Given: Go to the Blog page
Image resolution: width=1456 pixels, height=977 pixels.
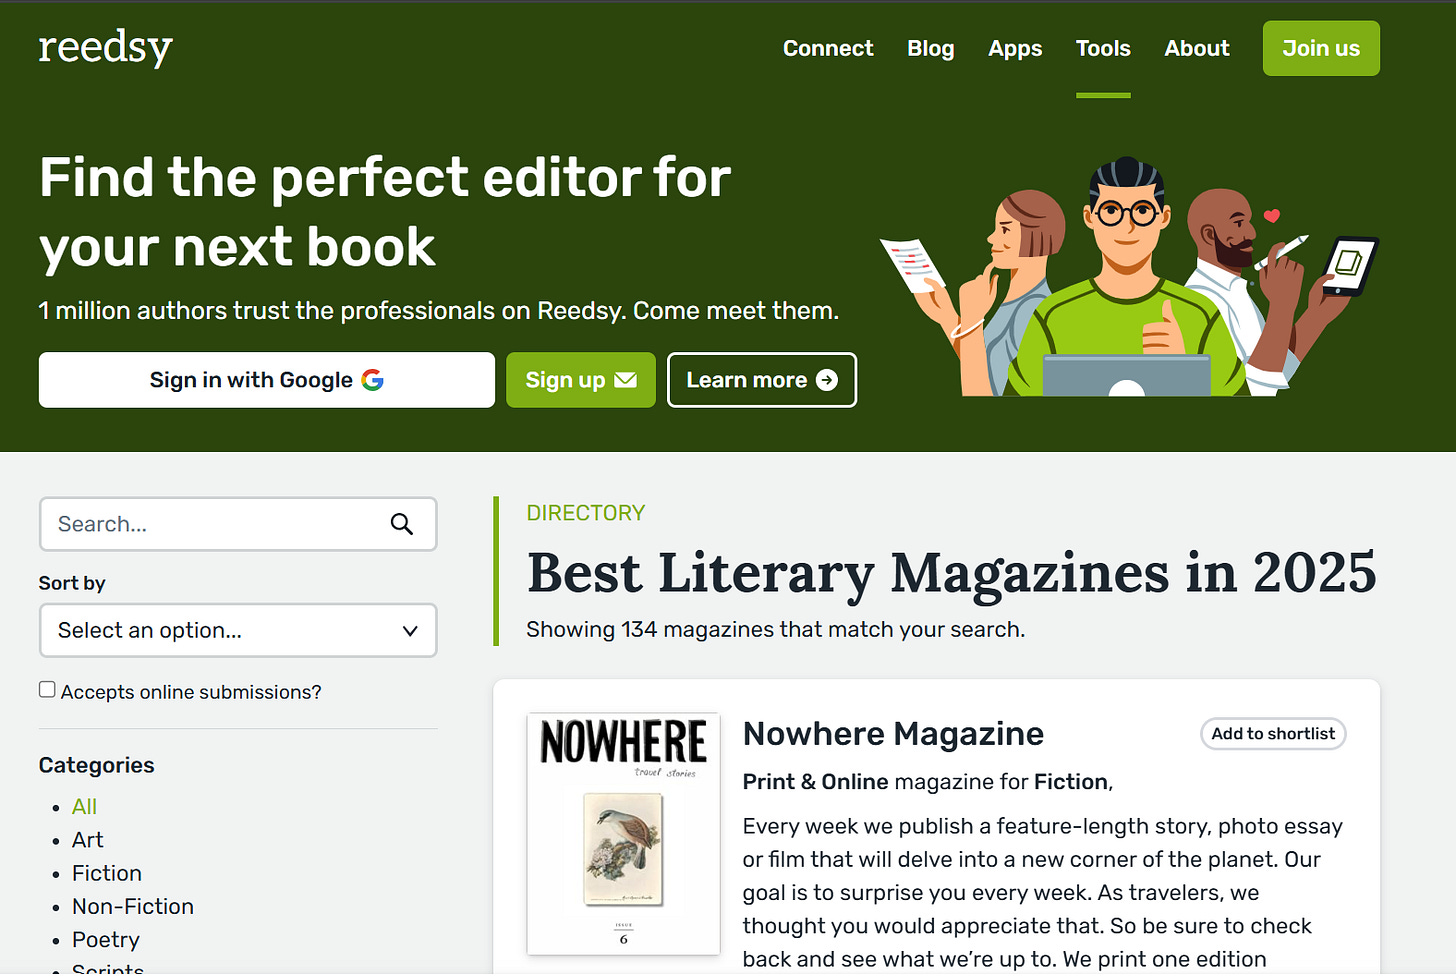Looking at the screenshot, I should [x=931, y=48].
